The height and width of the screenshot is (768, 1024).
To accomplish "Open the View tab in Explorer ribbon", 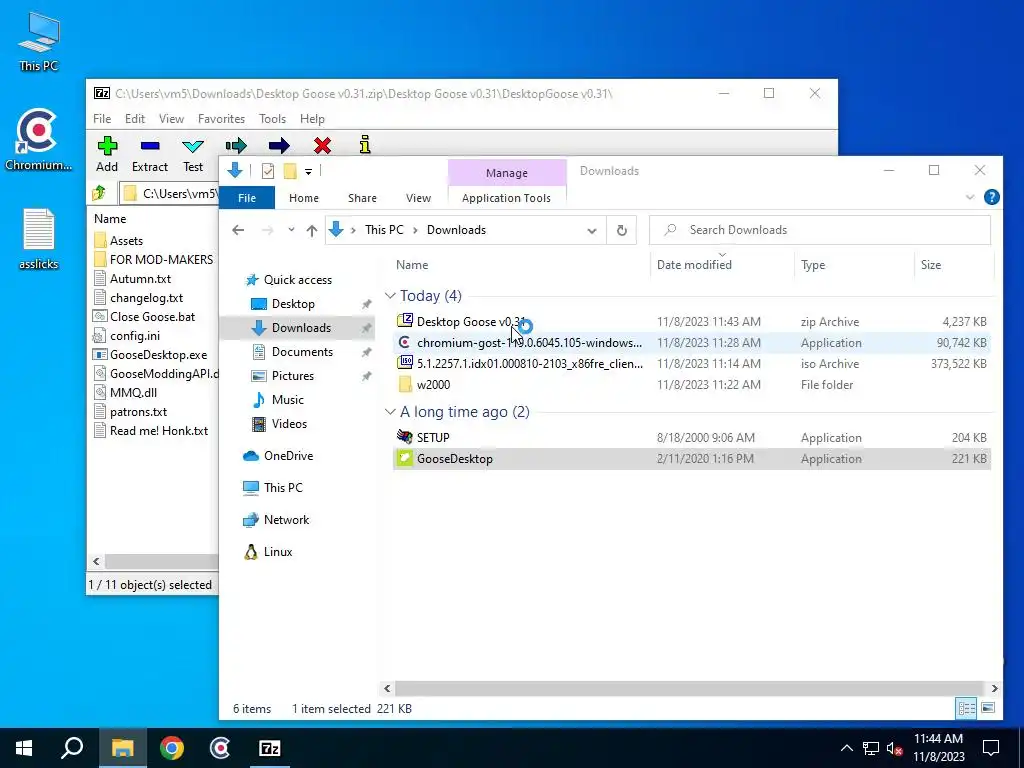I will coord(418,198).
